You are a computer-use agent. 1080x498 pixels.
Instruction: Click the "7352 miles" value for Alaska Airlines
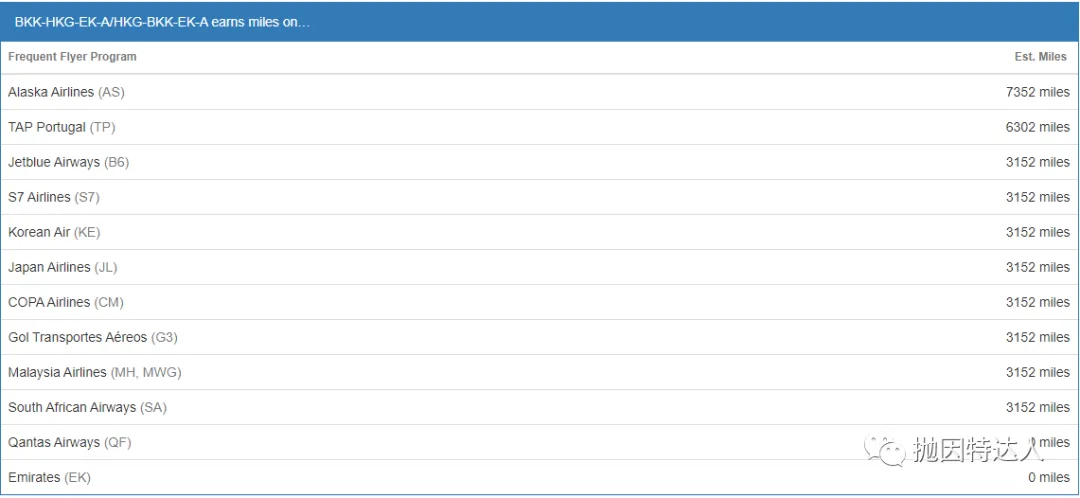coord(1038,92)
